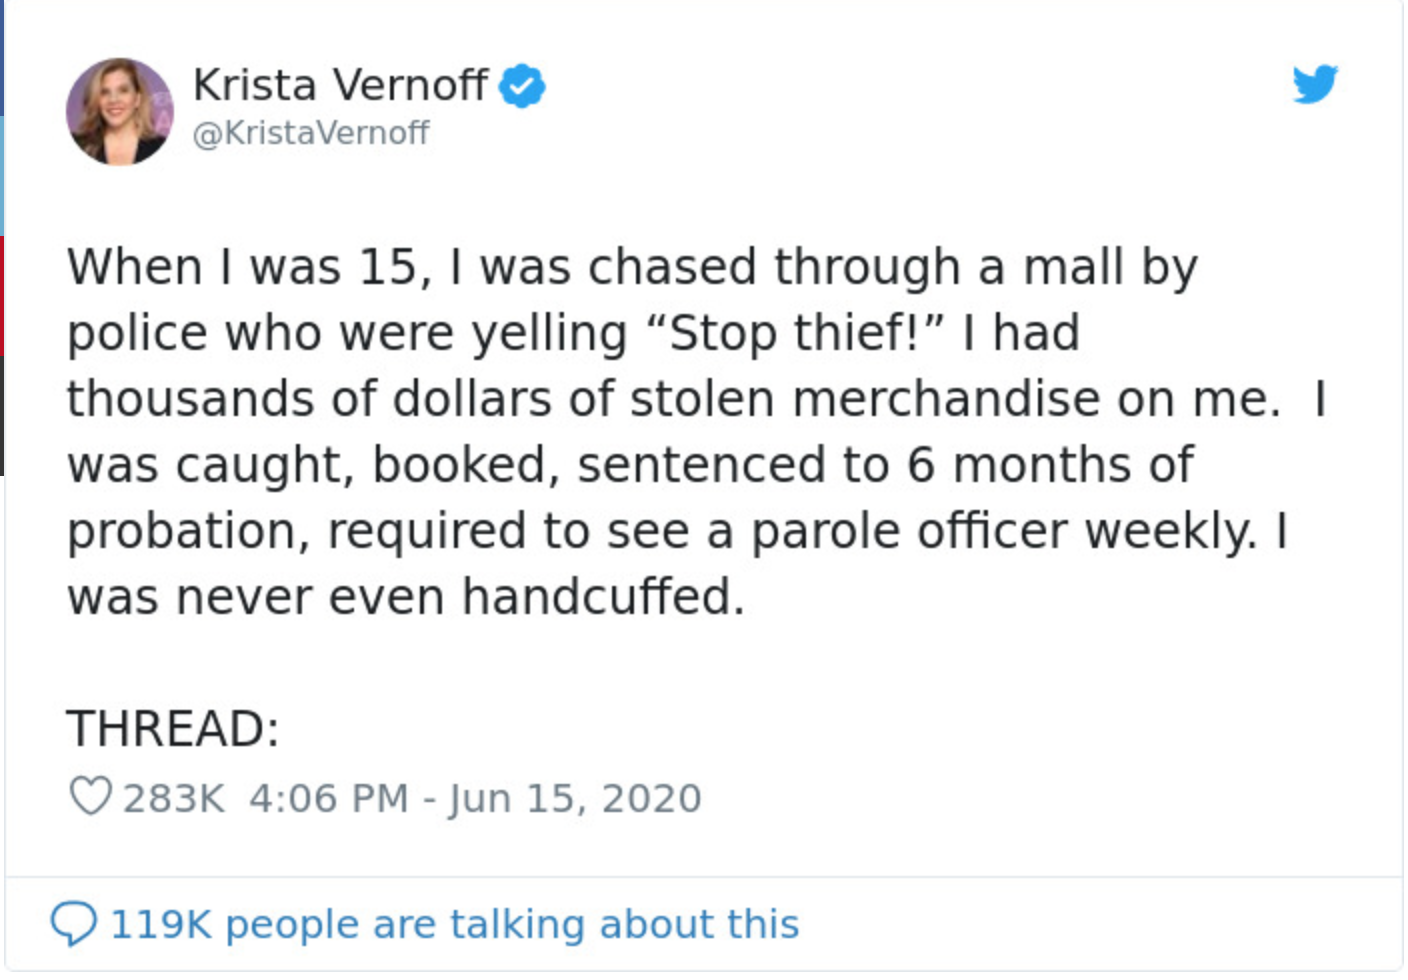Click the dark blue strip at left edge
Image resolution: width=1408 pixels, height=980 pixels.
click(2, 58)
